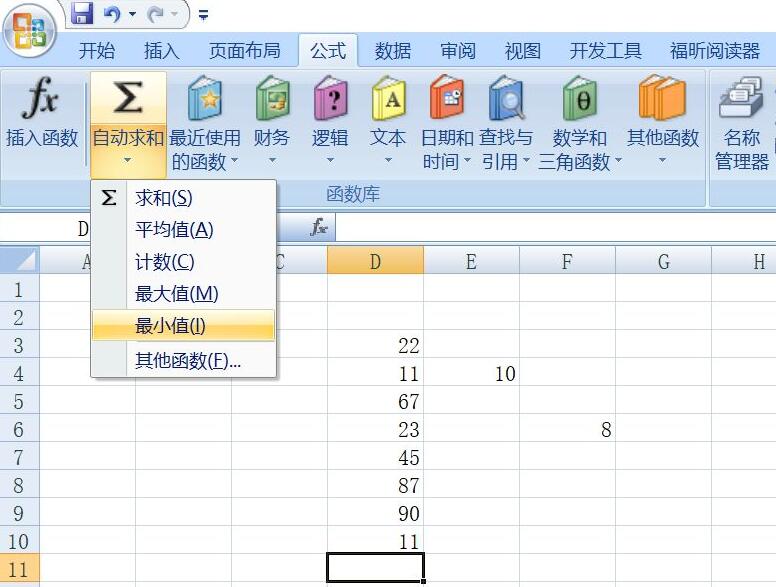Switch to the 福昕阅读器 tab
Screen dimensions: 776x587
coord(715,50)
